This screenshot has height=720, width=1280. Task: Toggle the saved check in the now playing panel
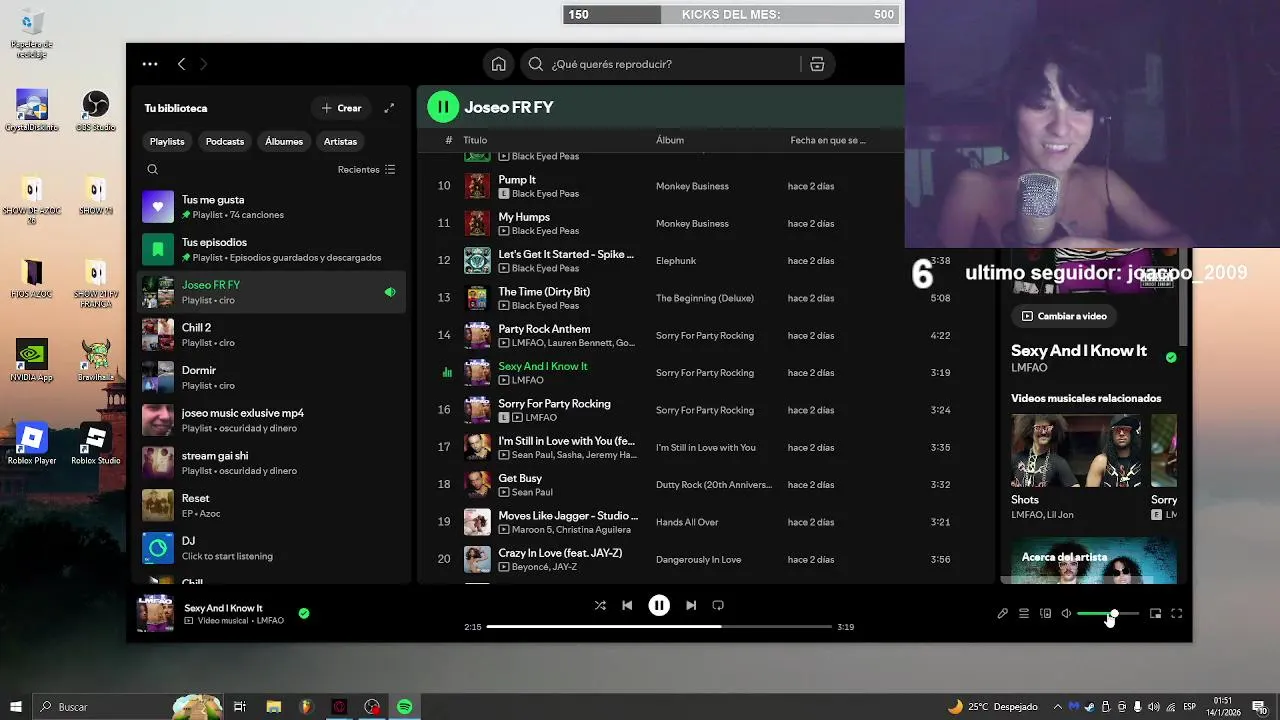1171,357
